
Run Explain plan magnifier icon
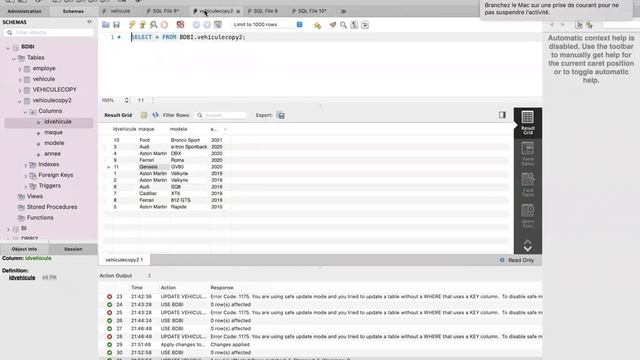pos(153,25)
